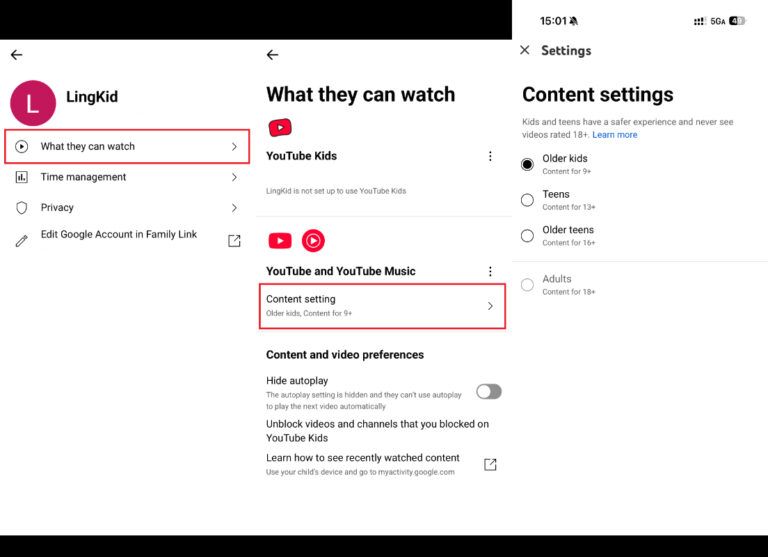This screenshot has width=768, height=557.
Task: Select the Older teens radio button
Action: [x=527, y=236]
